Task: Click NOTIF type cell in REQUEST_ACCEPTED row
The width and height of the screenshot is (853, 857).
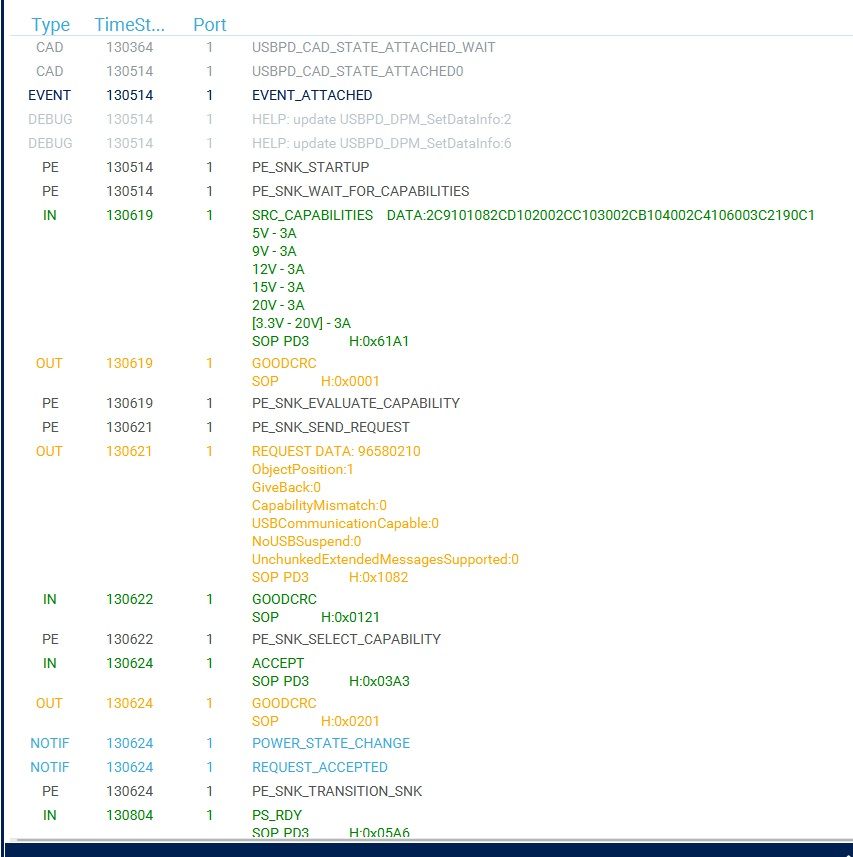Action: click(x=50, y=767)
